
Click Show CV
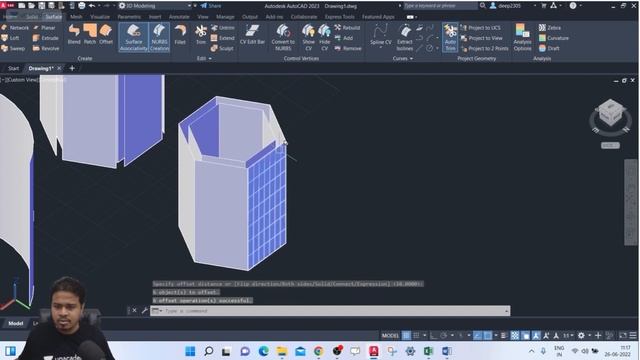309,37
